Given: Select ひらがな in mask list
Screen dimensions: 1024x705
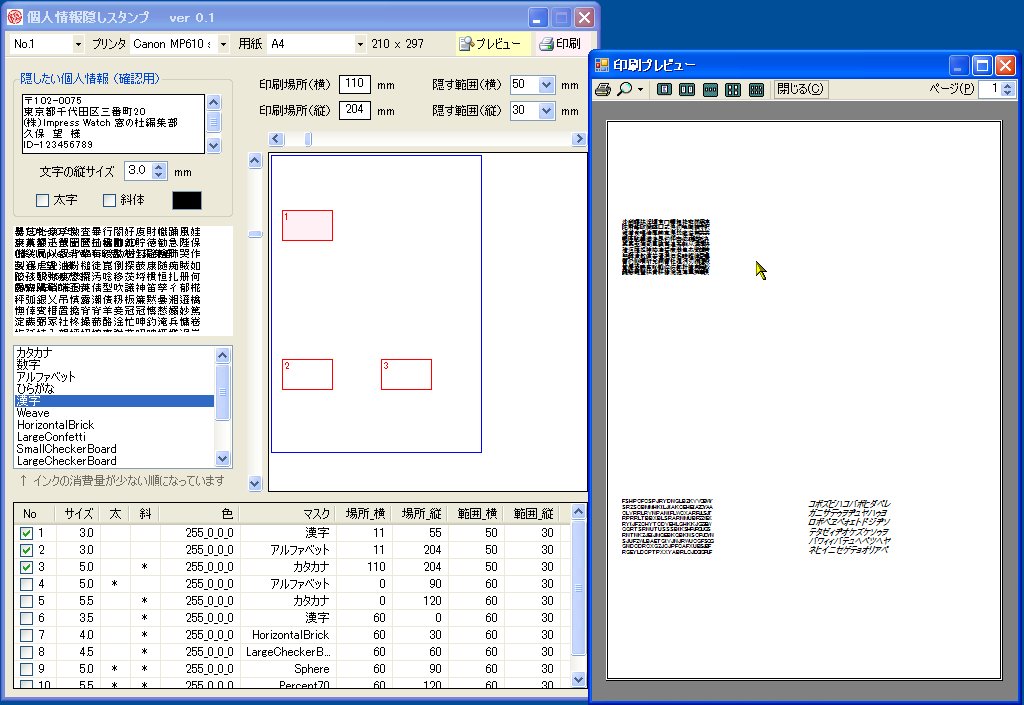Looking at the screenshot, I should (x=114, y=388).
